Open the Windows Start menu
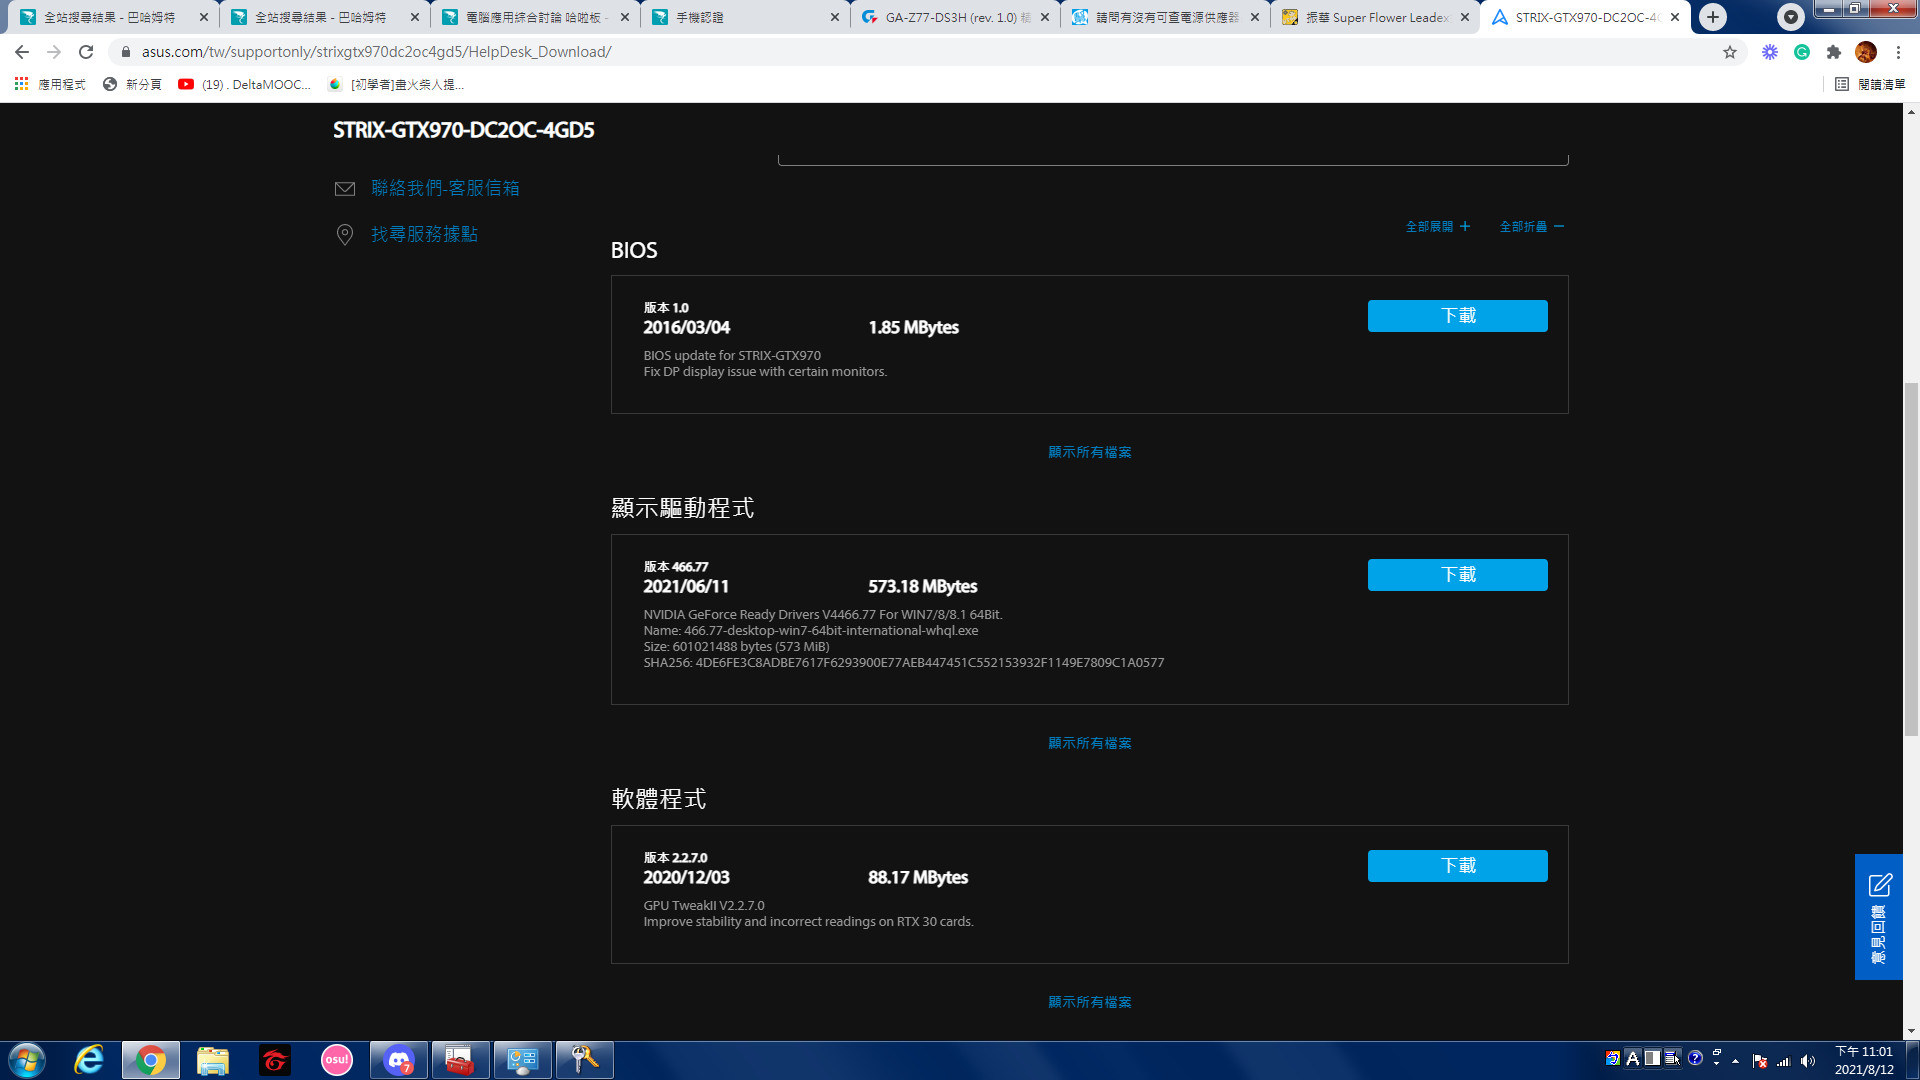This screenshot has width=1920, height=1080. click(x=27, y=1060)
